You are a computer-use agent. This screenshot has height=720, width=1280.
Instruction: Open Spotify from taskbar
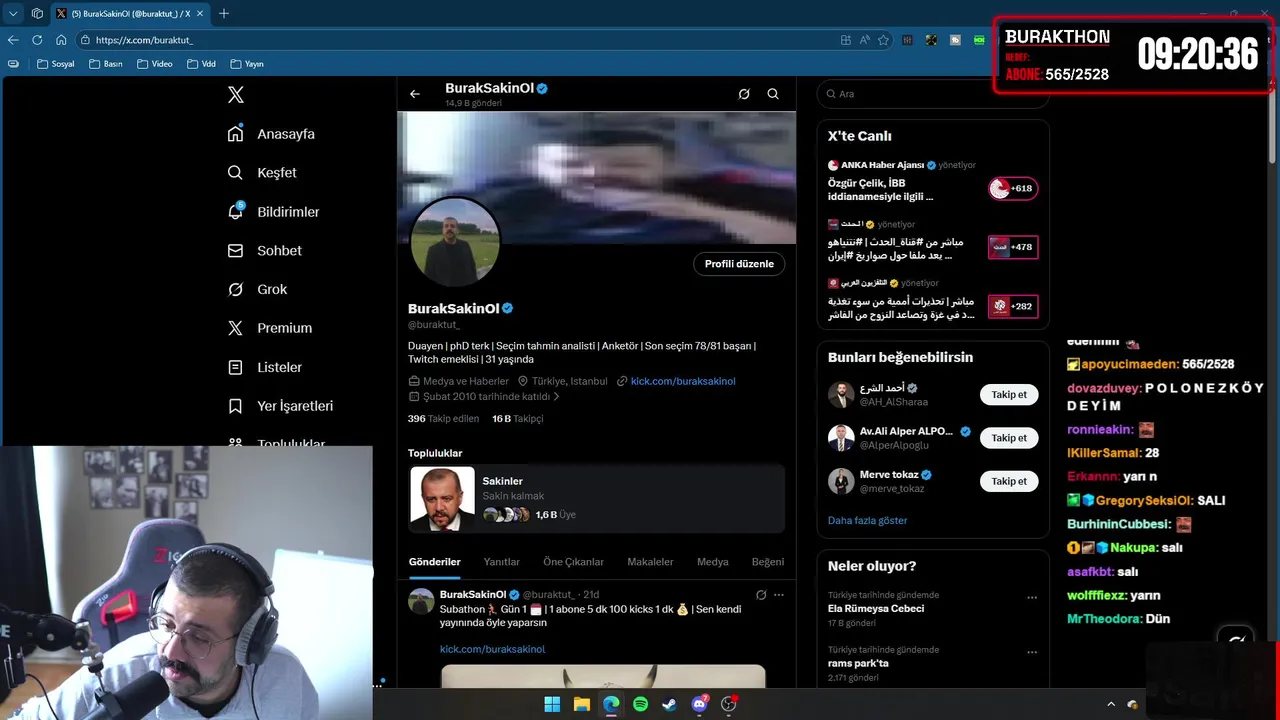641,704
